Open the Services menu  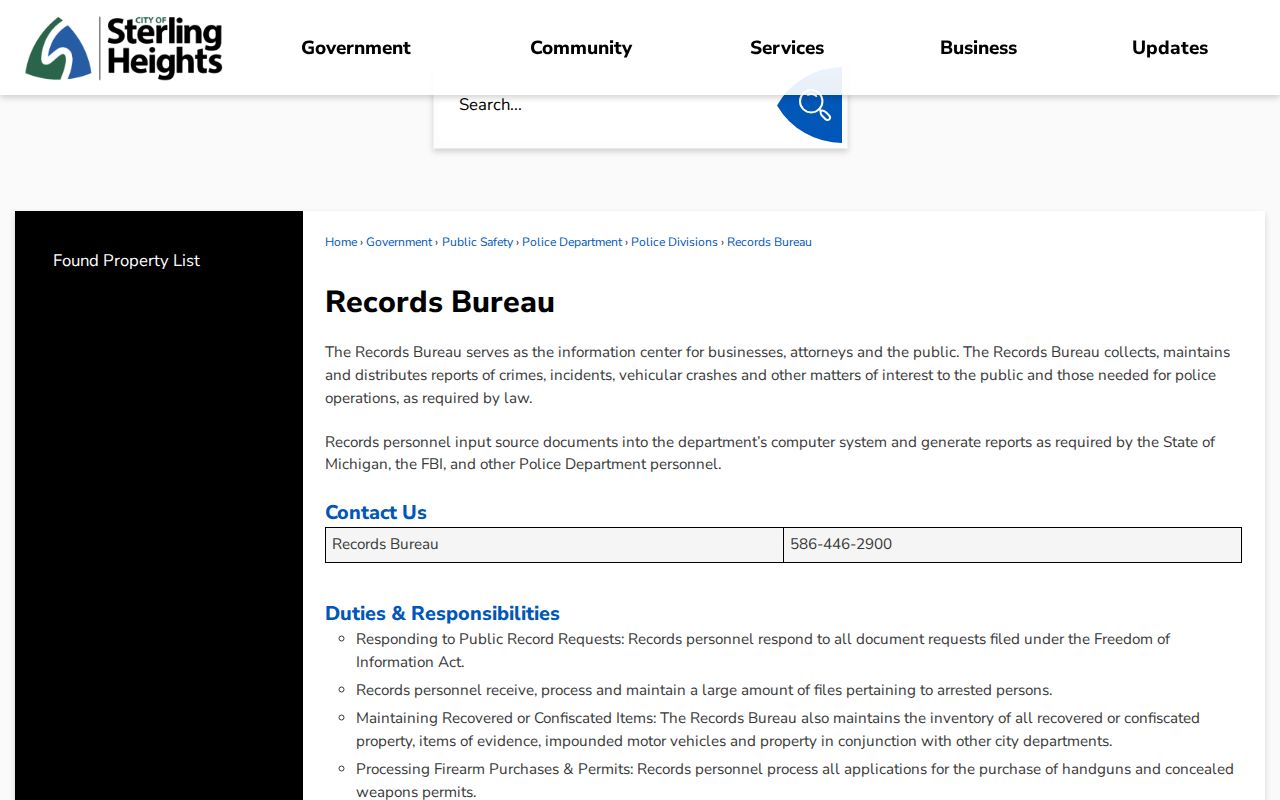tap(787, 48)
